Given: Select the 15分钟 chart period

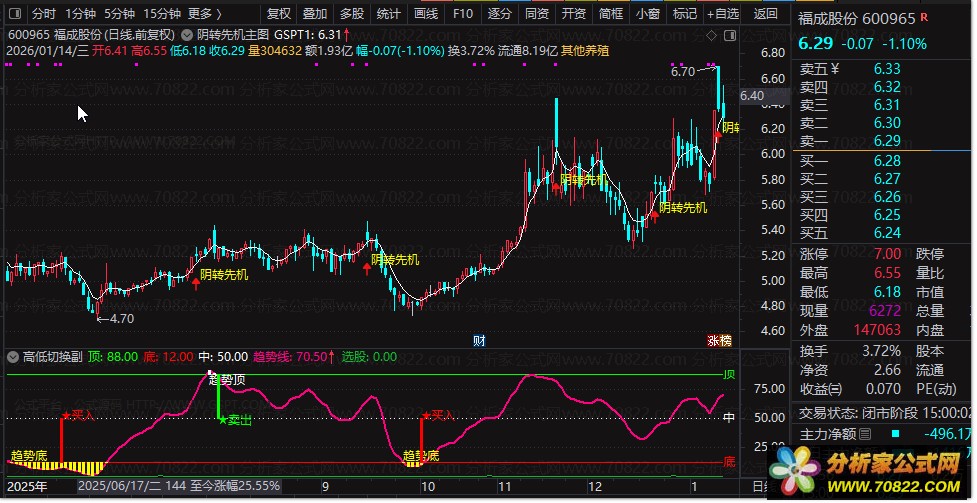Looking at the screenshot, I should click(x=161, y=13).
